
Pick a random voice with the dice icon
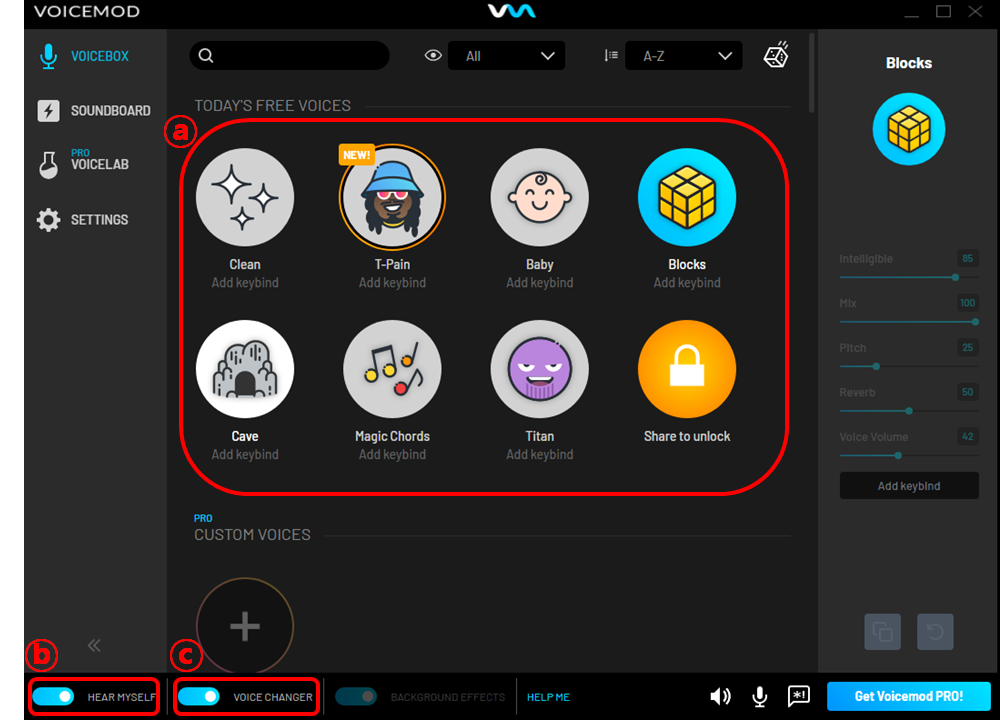tap(776, 55)
